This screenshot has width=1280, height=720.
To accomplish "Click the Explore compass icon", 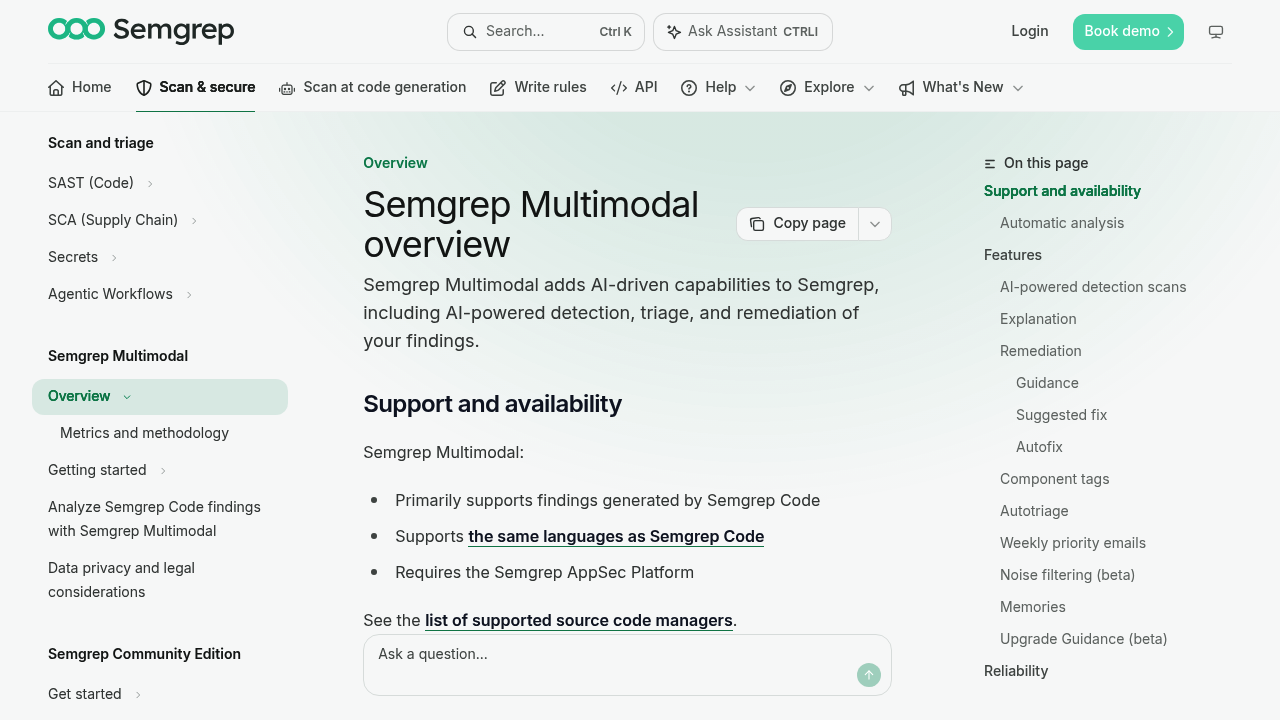I will point(788,88).
